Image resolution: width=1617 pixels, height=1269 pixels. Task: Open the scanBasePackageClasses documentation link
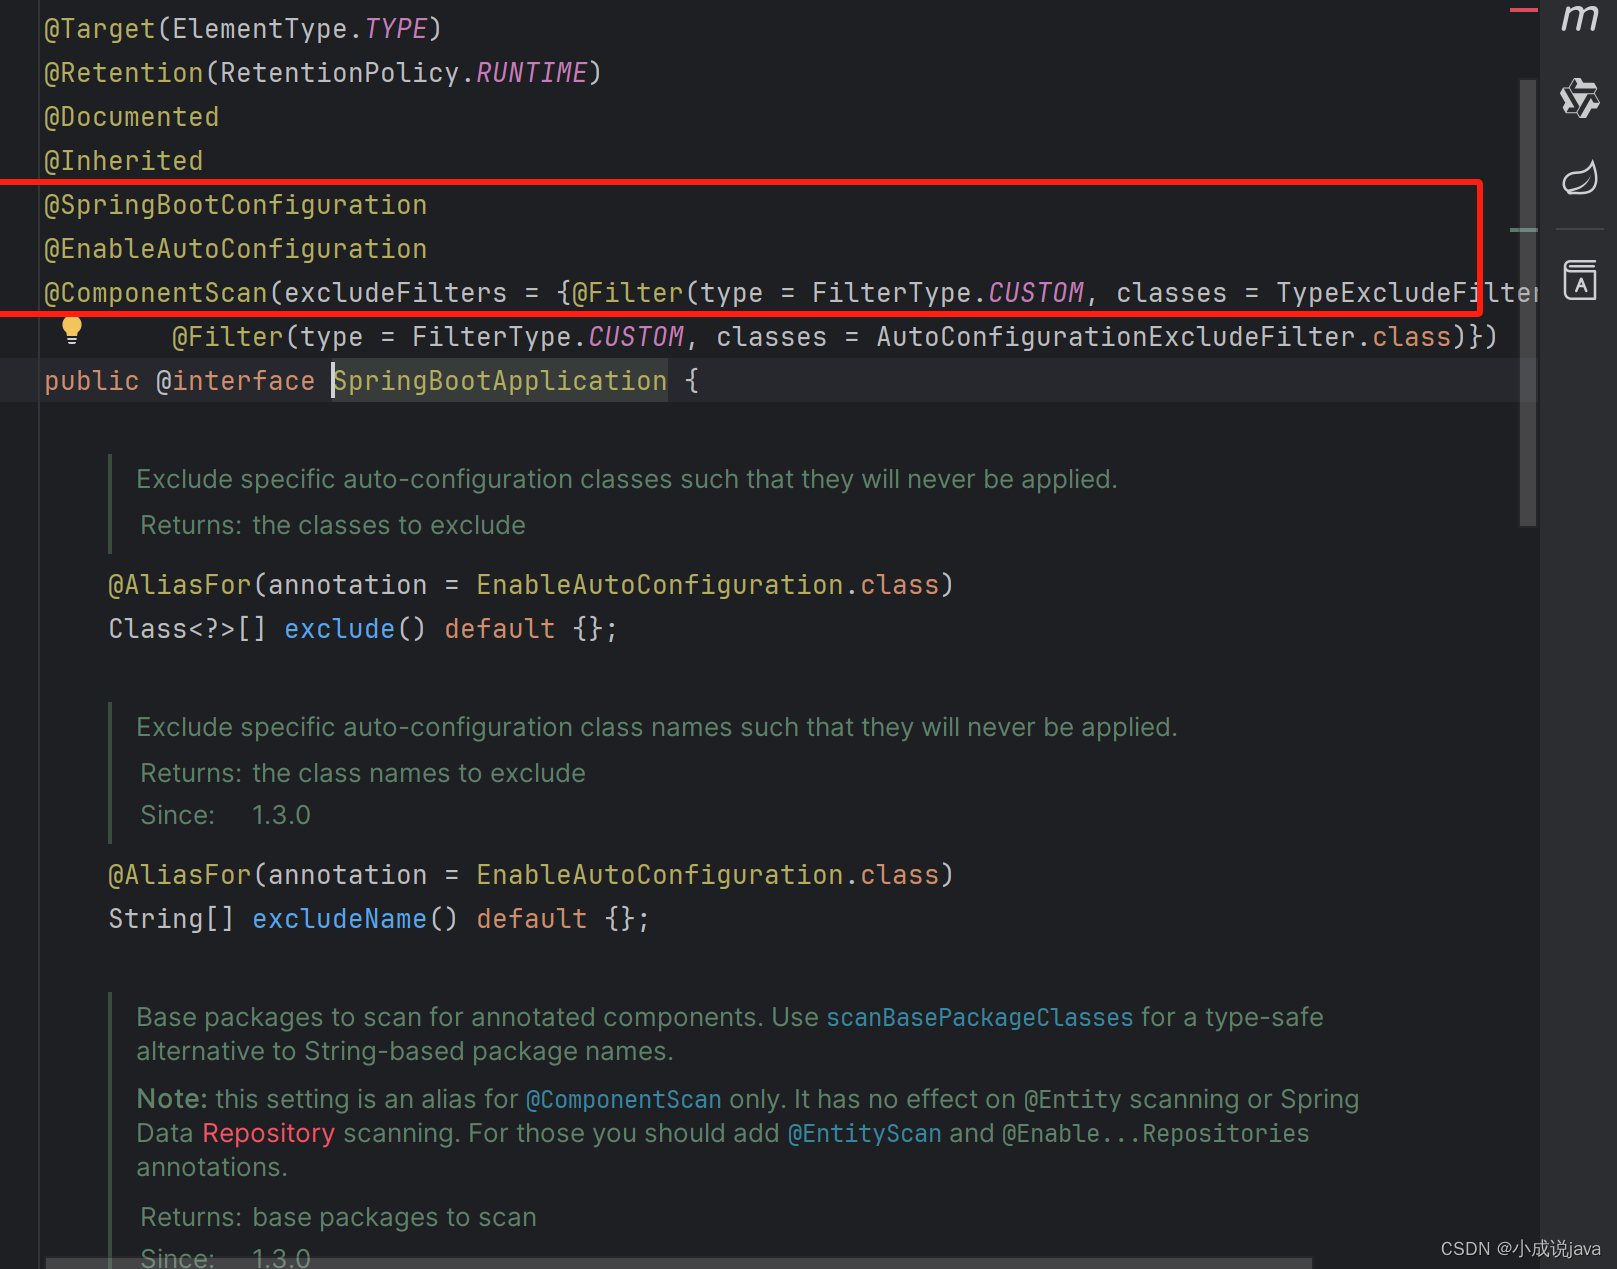click(x=978, y=1017)
